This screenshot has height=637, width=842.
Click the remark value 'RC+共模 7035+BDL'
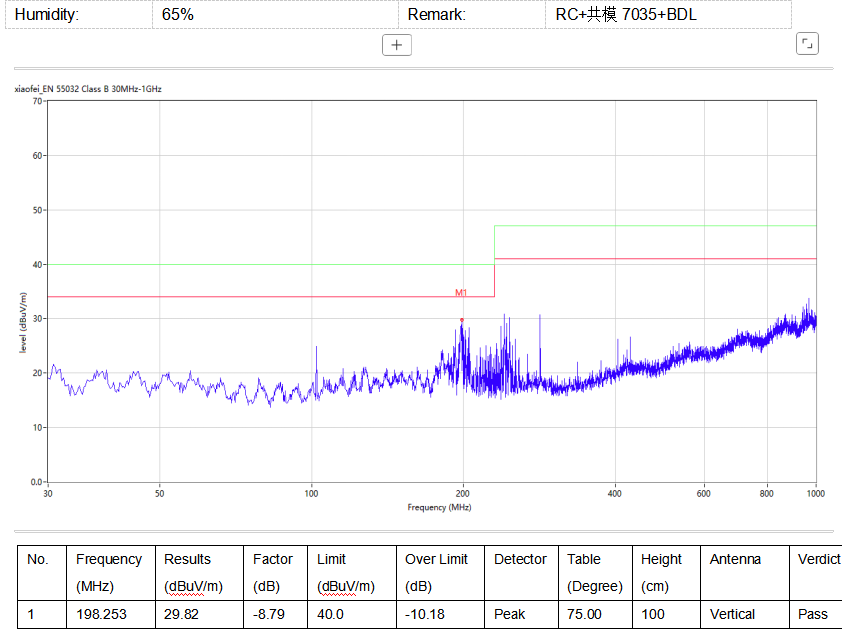tap(626, 15)
